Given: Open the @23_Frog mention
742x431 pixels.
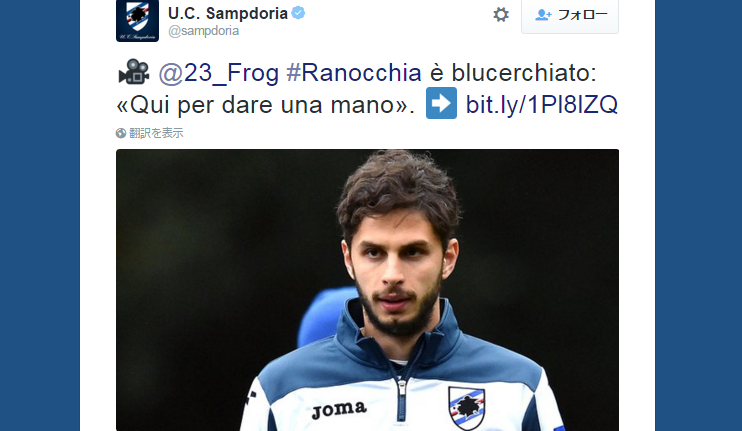Looking at the screenshot, I should pos(219,73).
